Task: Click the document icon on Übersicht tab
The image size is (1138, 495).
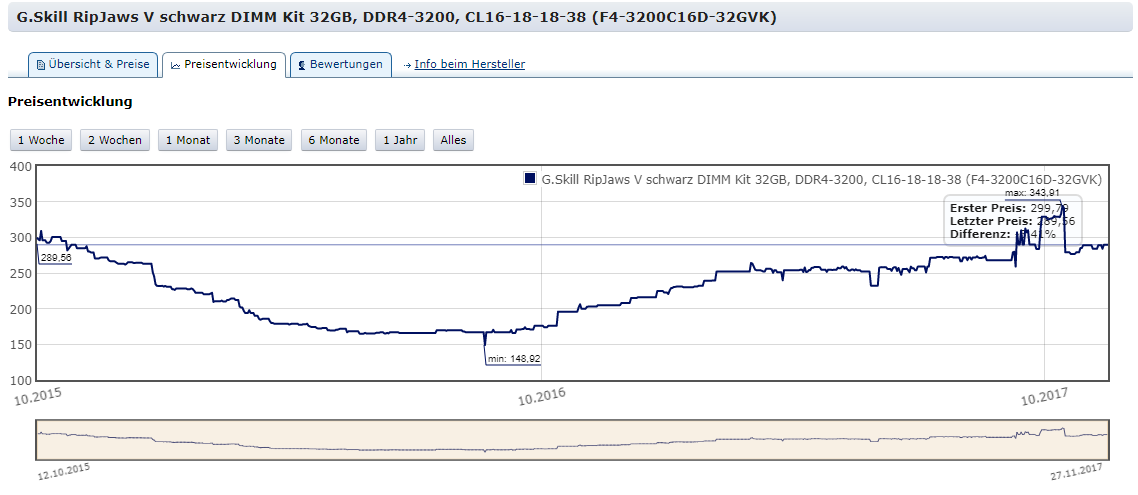Action: click(41, 65)
